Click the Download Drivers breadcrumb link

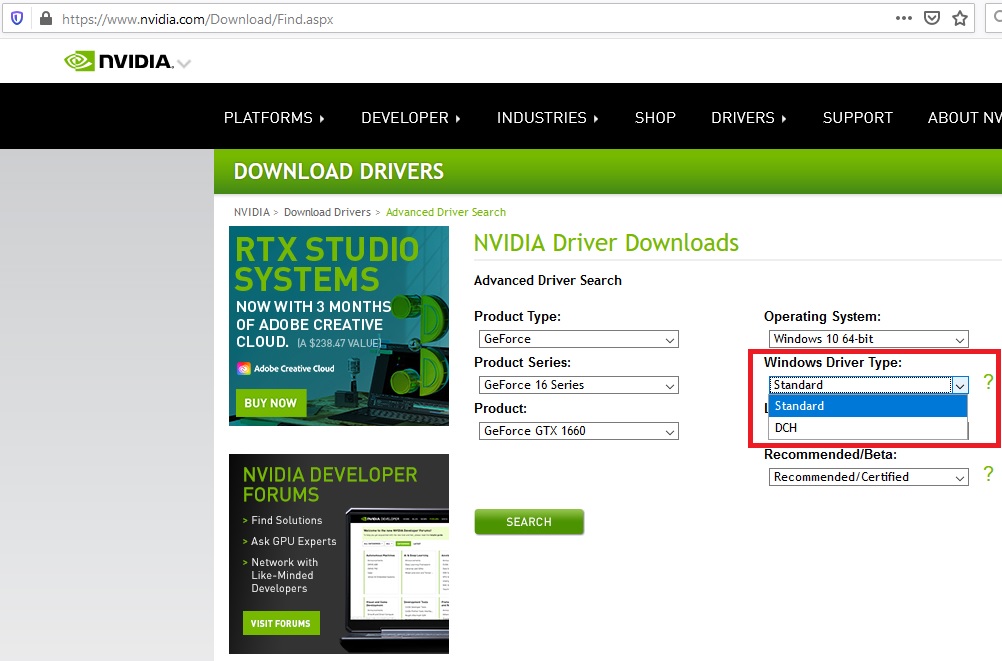[327, 212]
